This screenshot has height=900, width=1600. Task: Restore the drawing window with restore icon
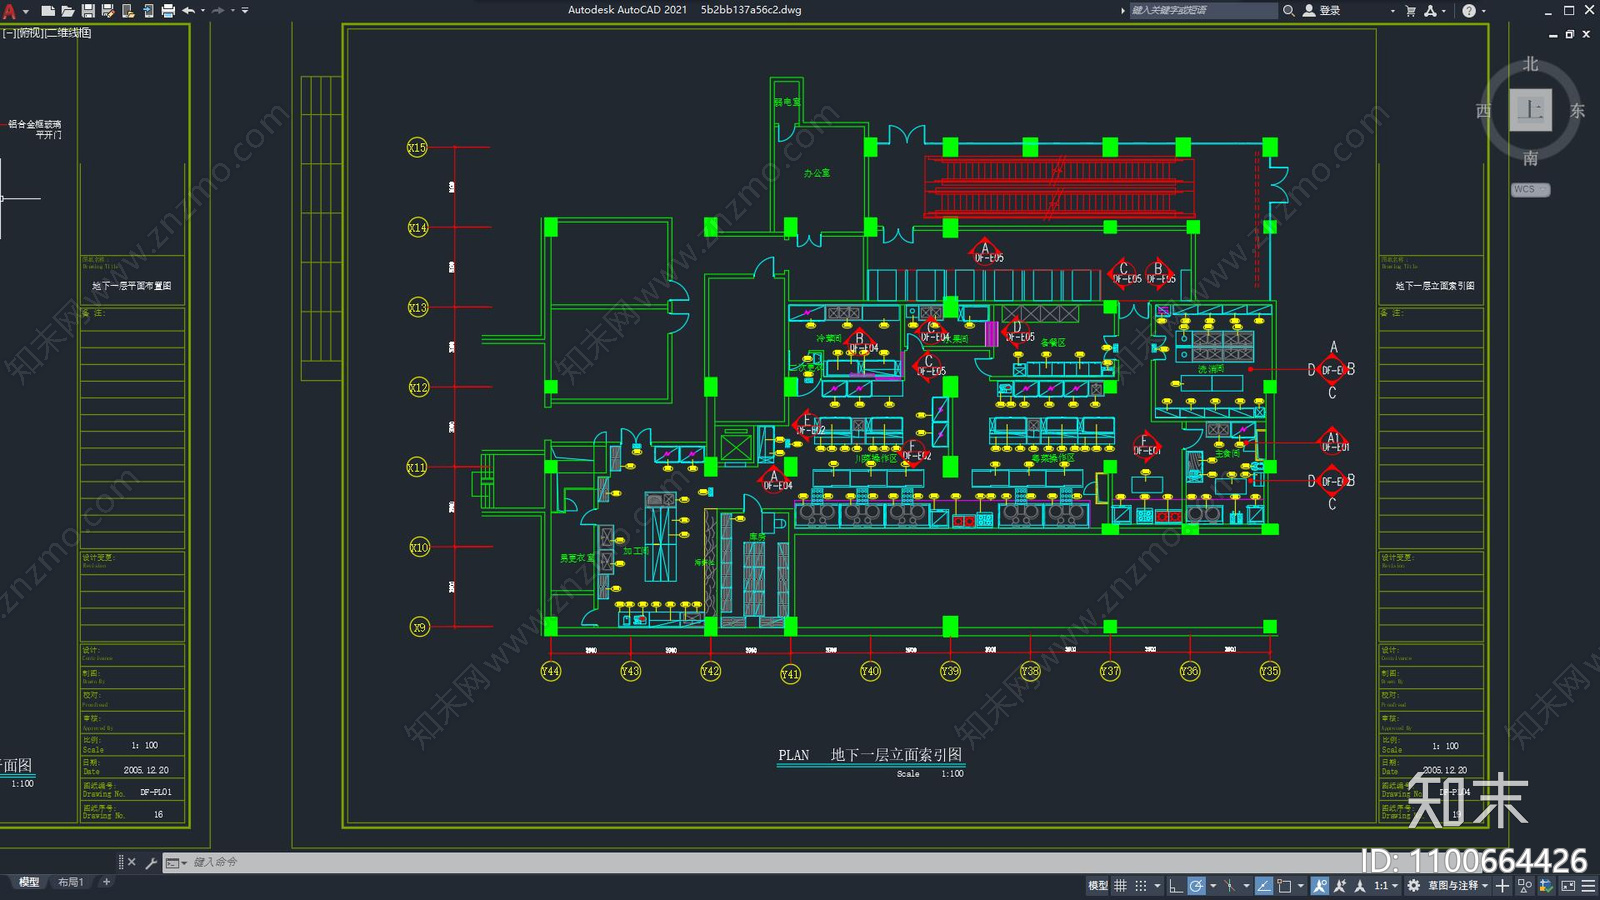pos(1569,34)
